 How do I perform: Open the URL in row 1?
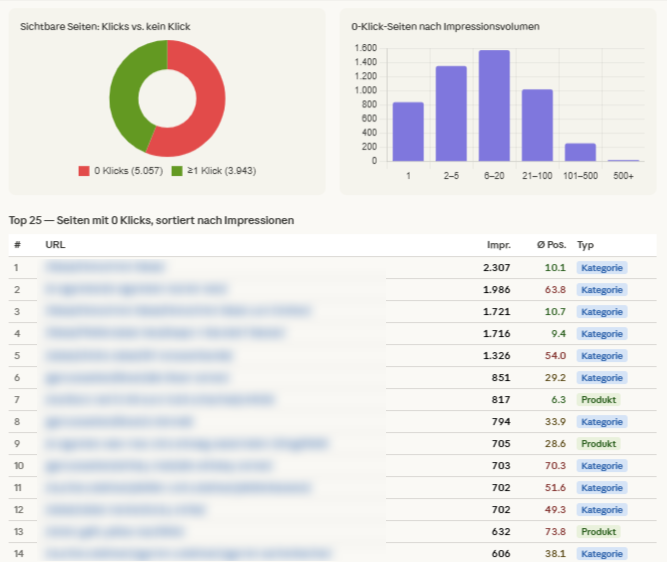point(106,267)
